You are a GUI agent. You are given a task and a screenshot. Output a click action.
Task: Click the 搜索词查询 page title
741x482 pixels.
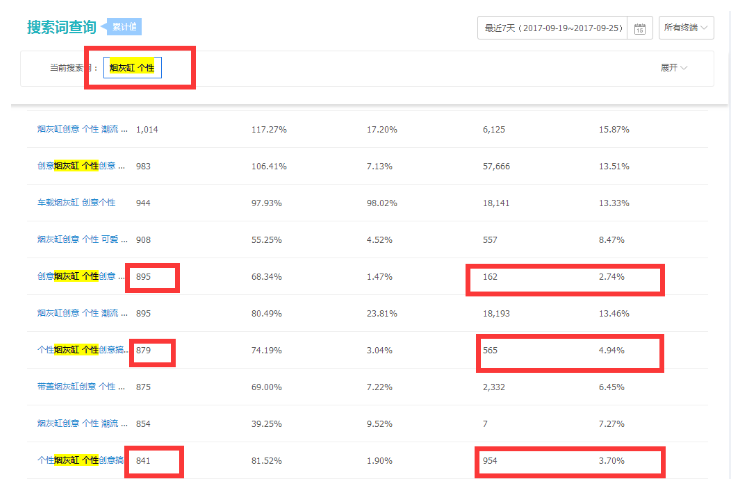pos(62,27)
